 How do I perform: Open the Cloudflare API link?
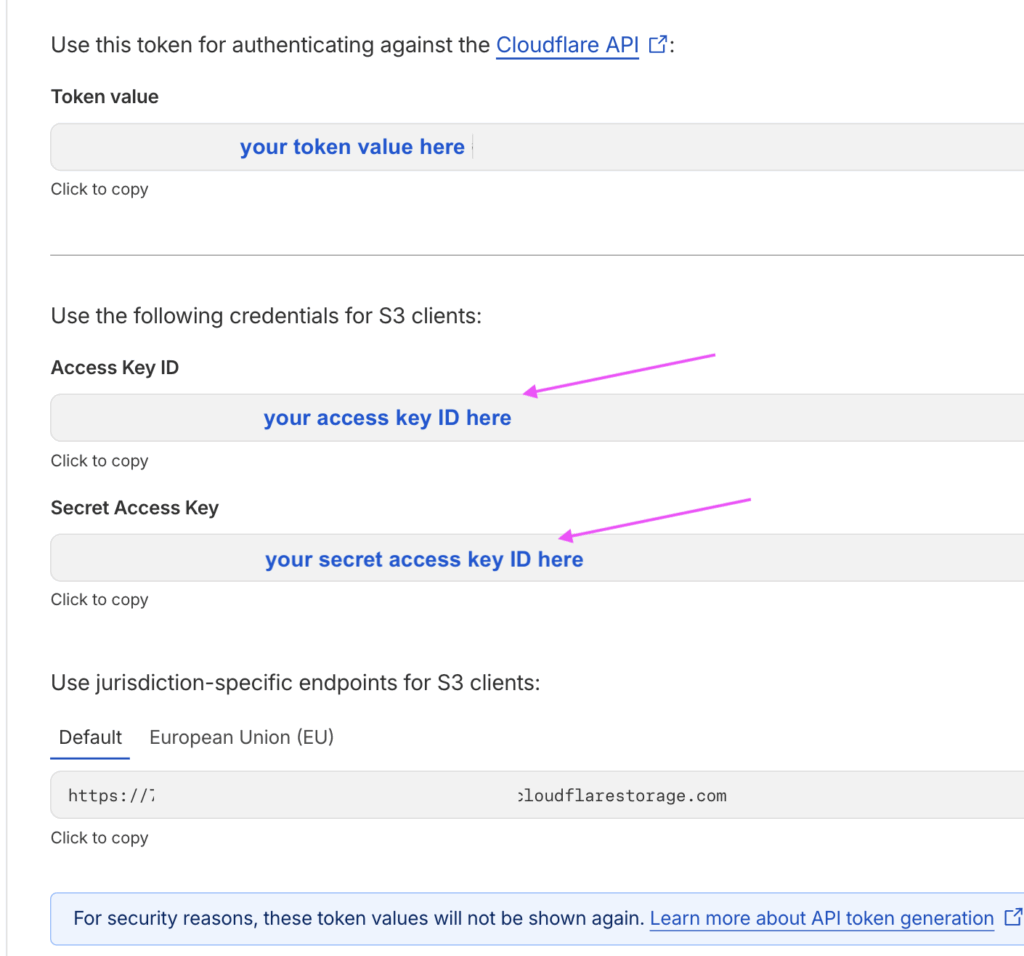click(566, 45)
